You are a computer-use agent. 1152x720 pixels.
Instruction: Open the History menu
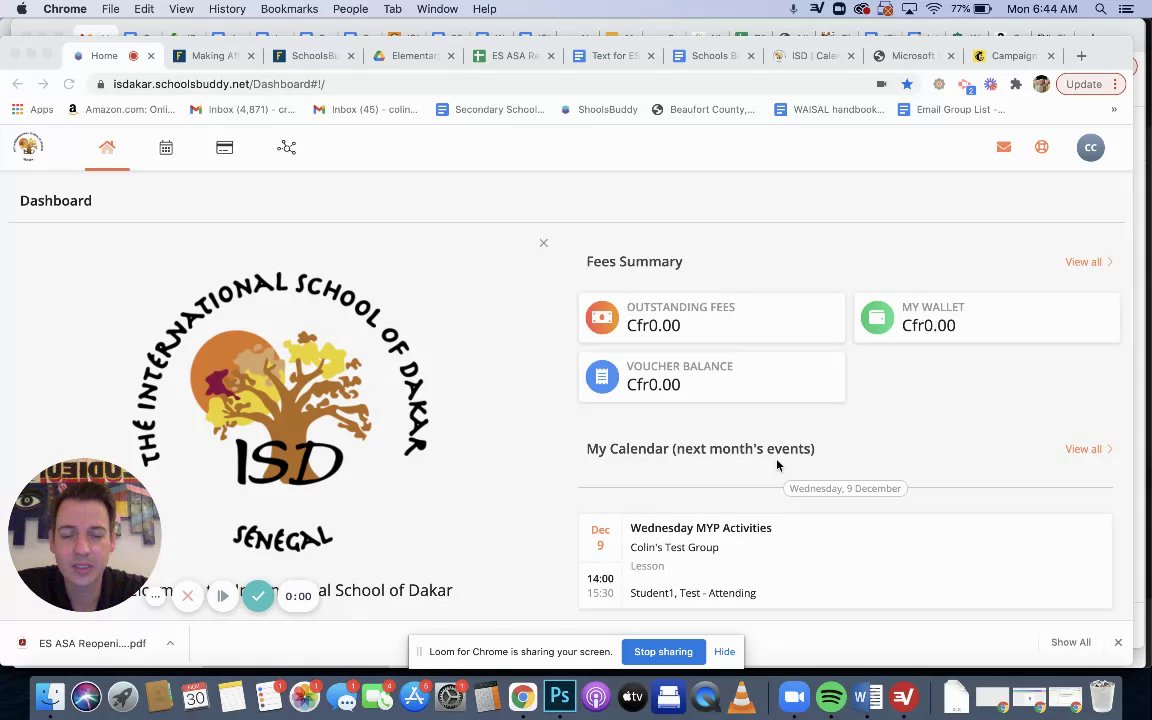(x=227, y=9)
